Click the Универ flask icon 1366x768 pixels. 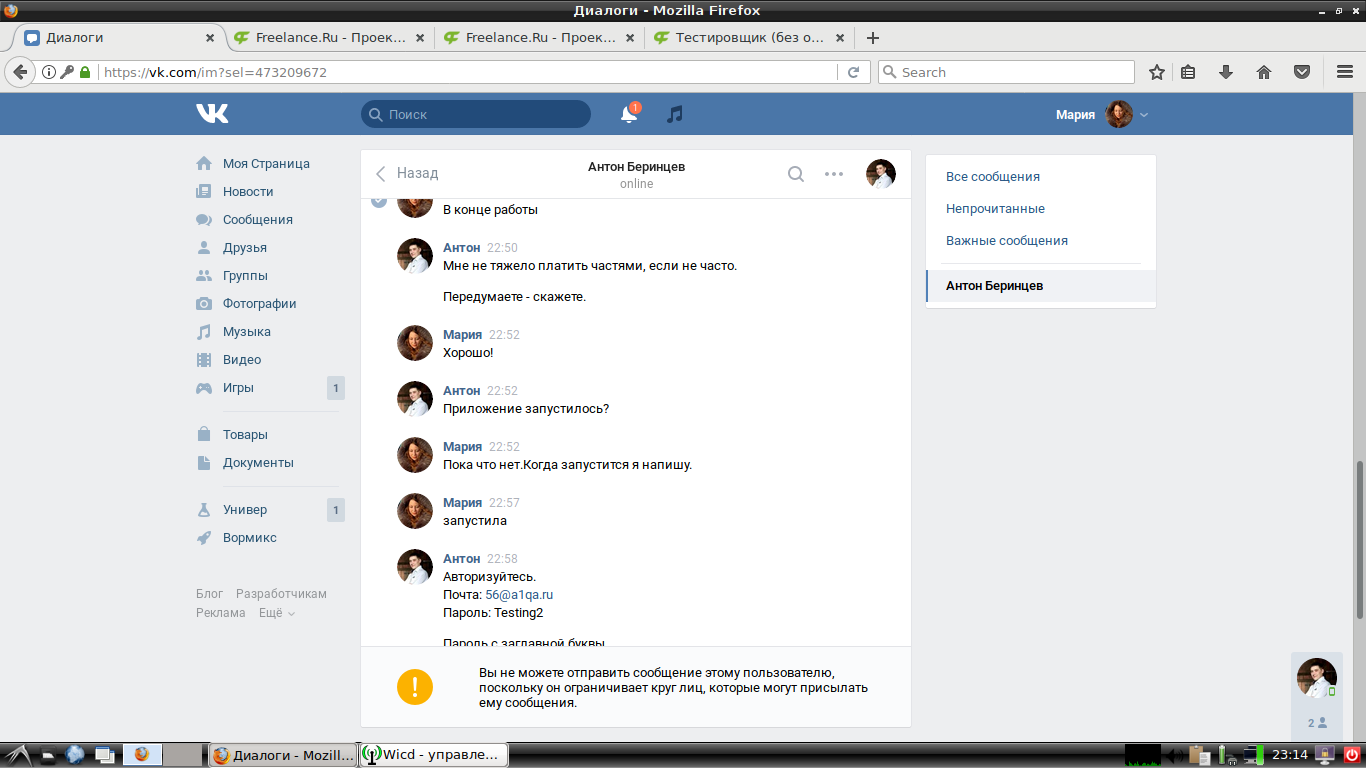pos(204,509)
